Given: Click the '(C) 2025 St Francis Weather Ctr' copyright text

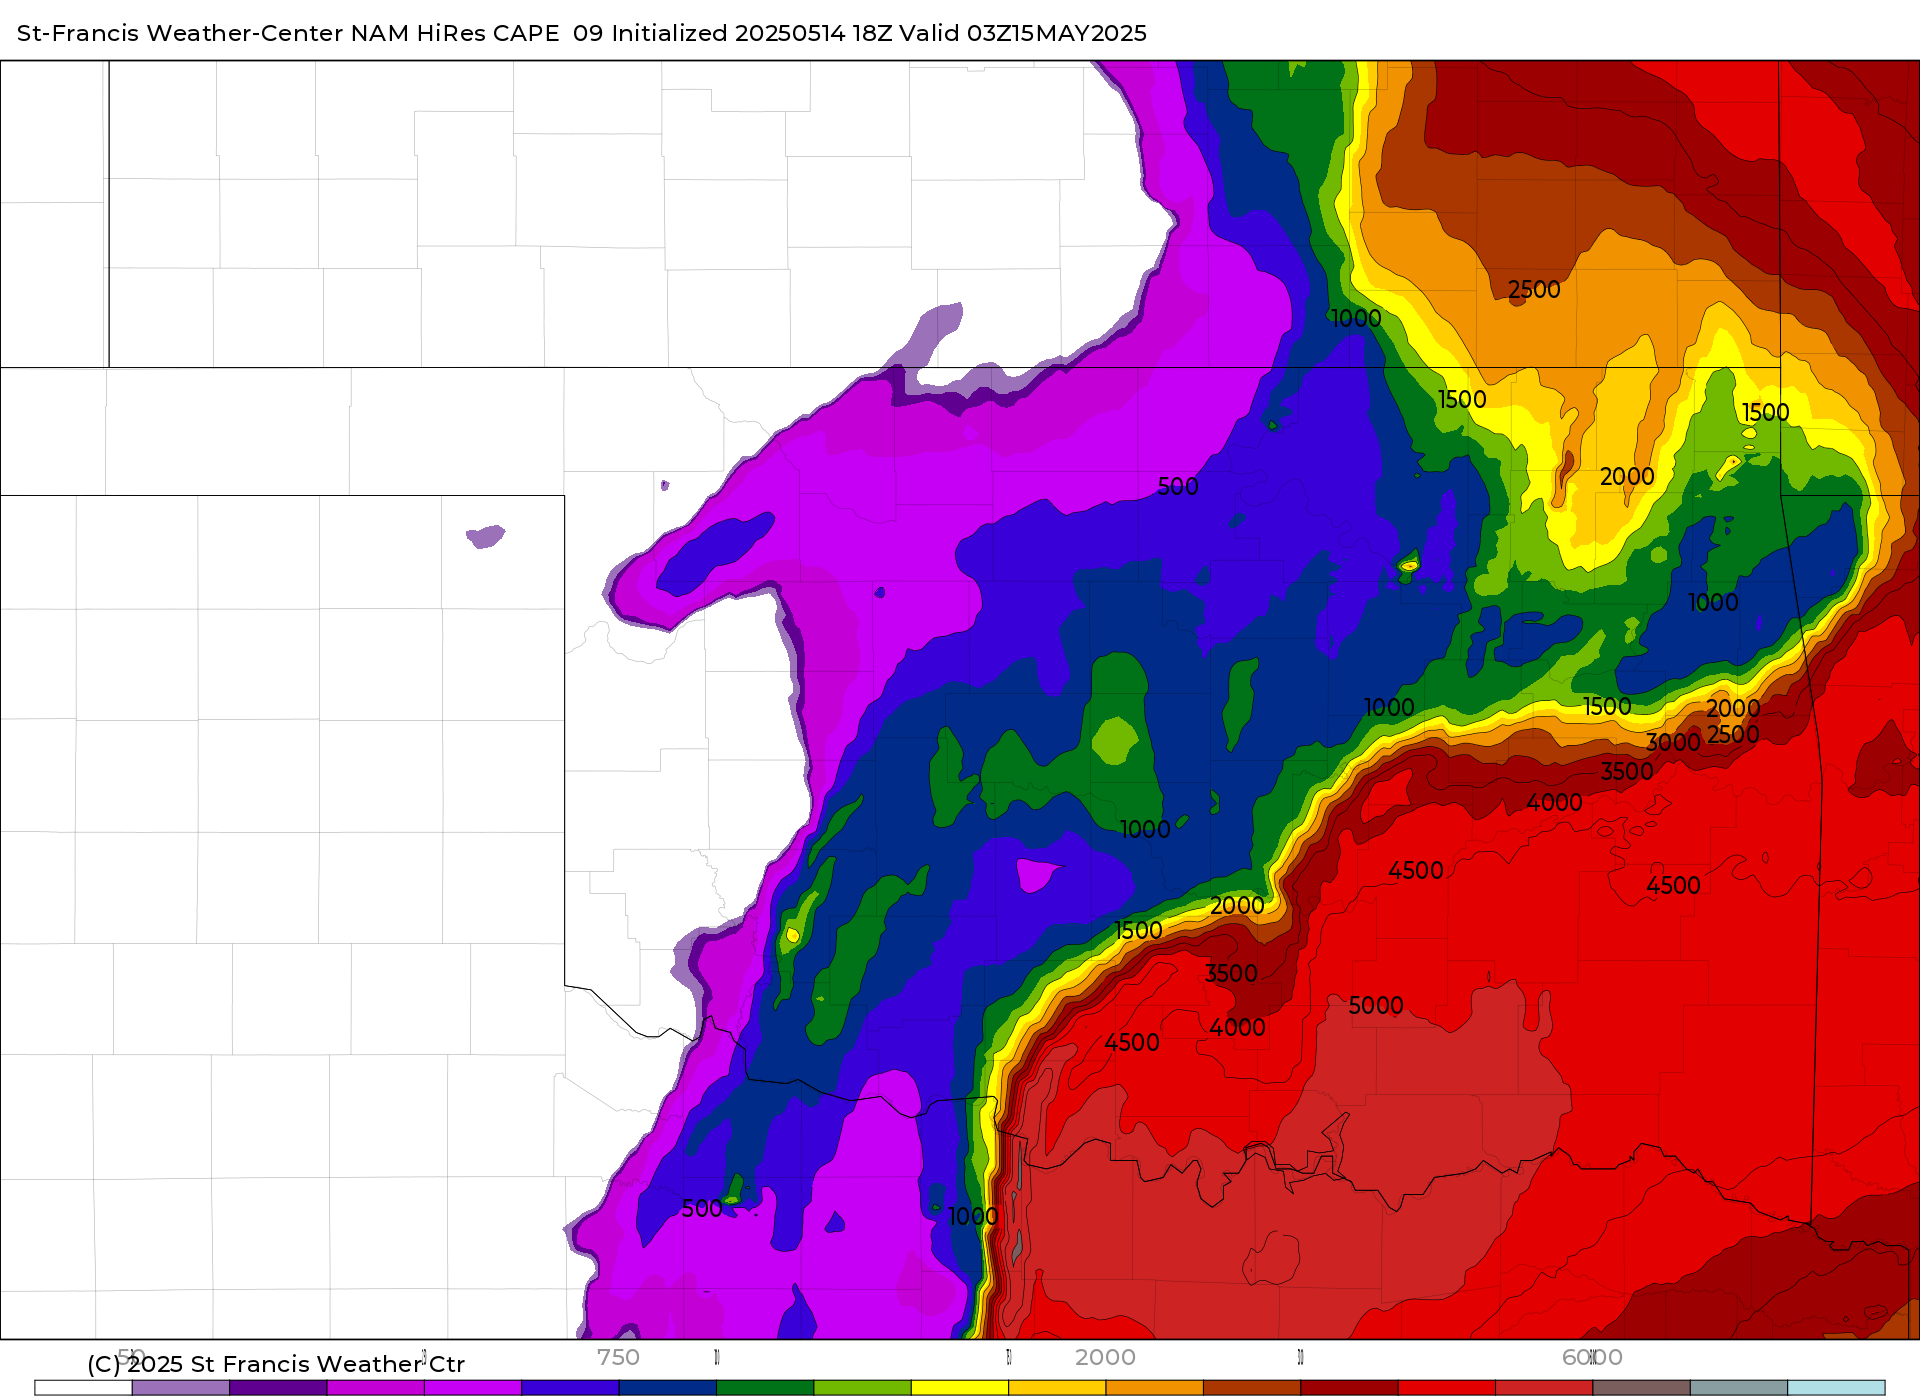Looking at the screenshot, I should point(276,1364).
